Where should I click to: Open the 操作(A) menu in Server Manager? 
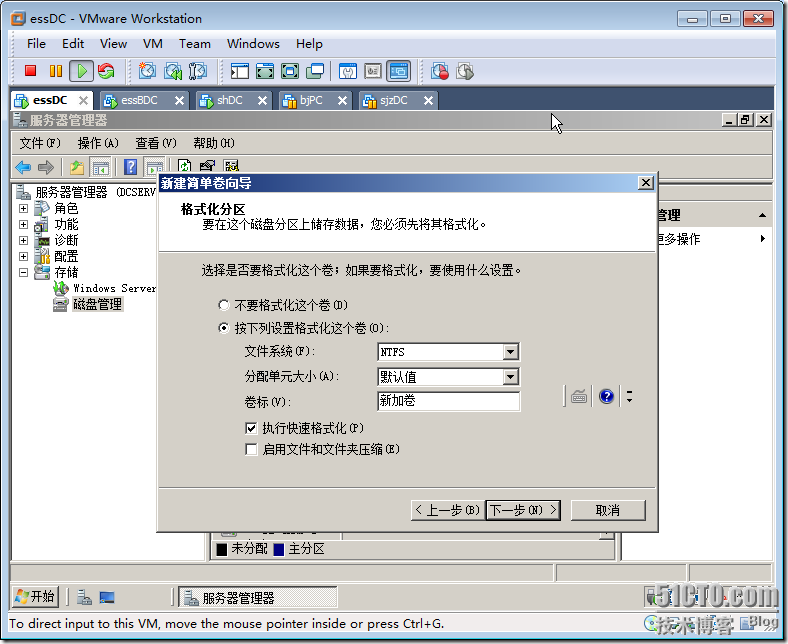[x=98, y=143]
